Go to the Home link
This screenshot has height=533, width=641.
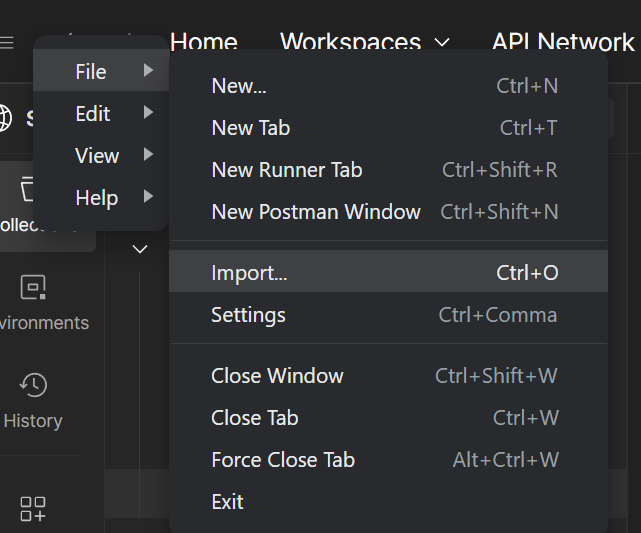pos(204,41)
